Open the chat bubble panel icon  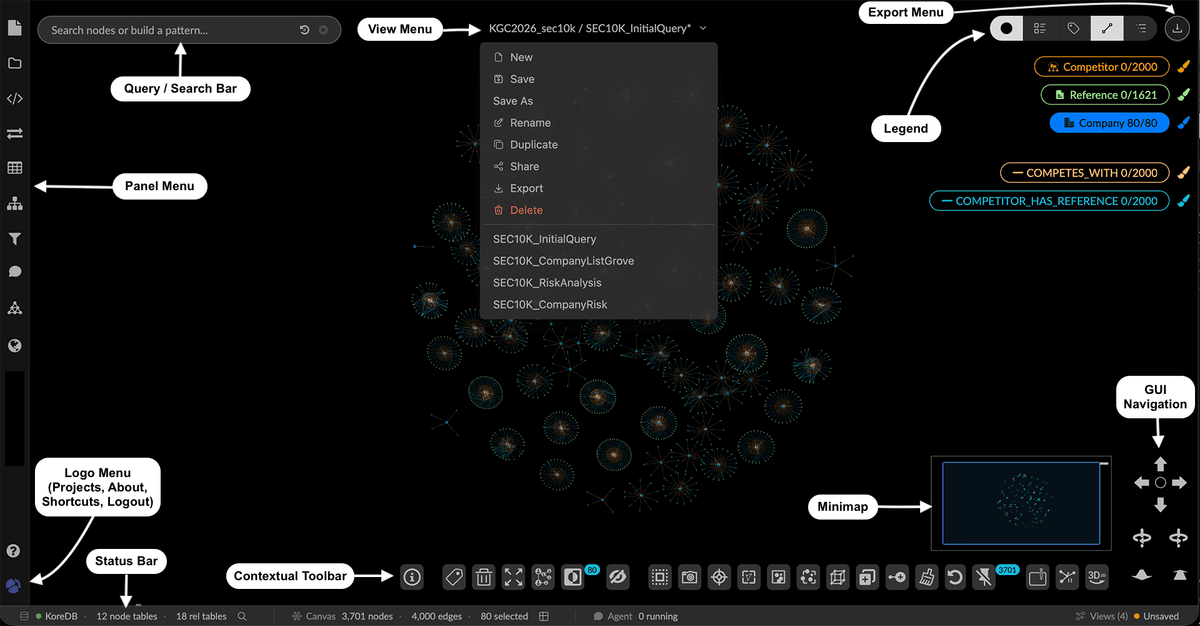click(x=15, y=272)
